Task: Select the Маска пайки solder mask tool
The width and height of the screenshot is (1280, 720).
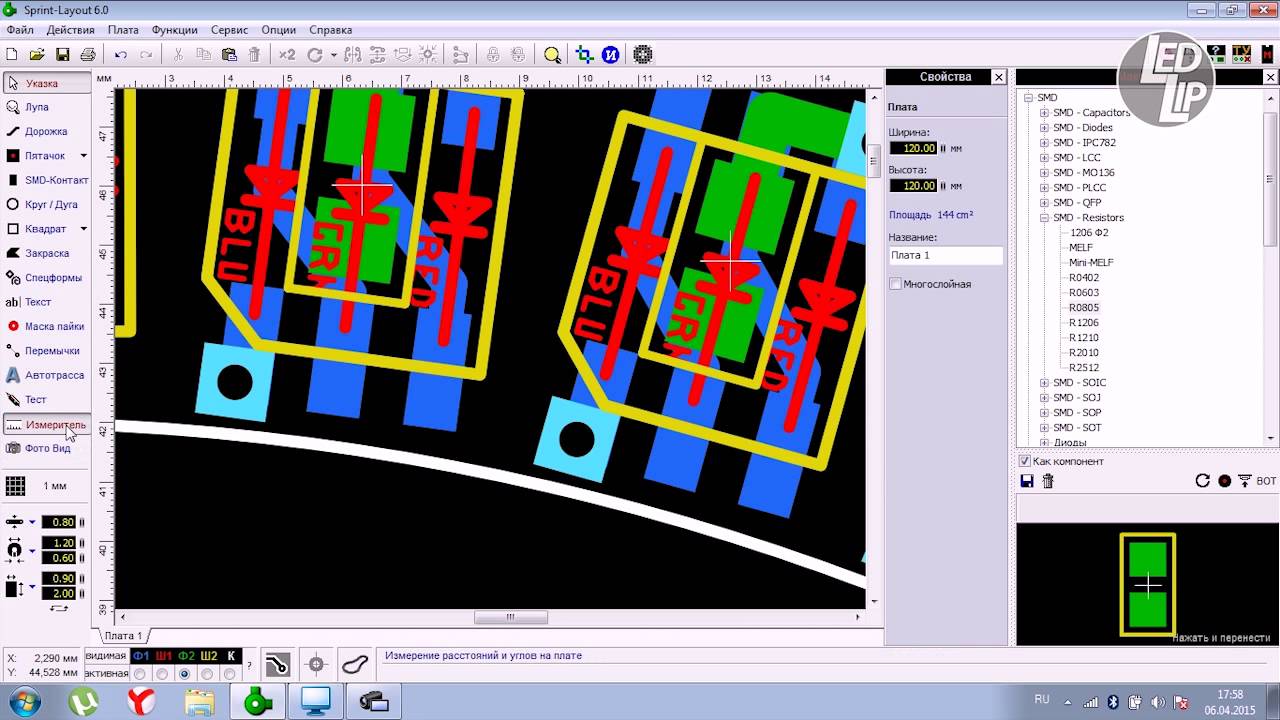Action: tap(46, 326)
